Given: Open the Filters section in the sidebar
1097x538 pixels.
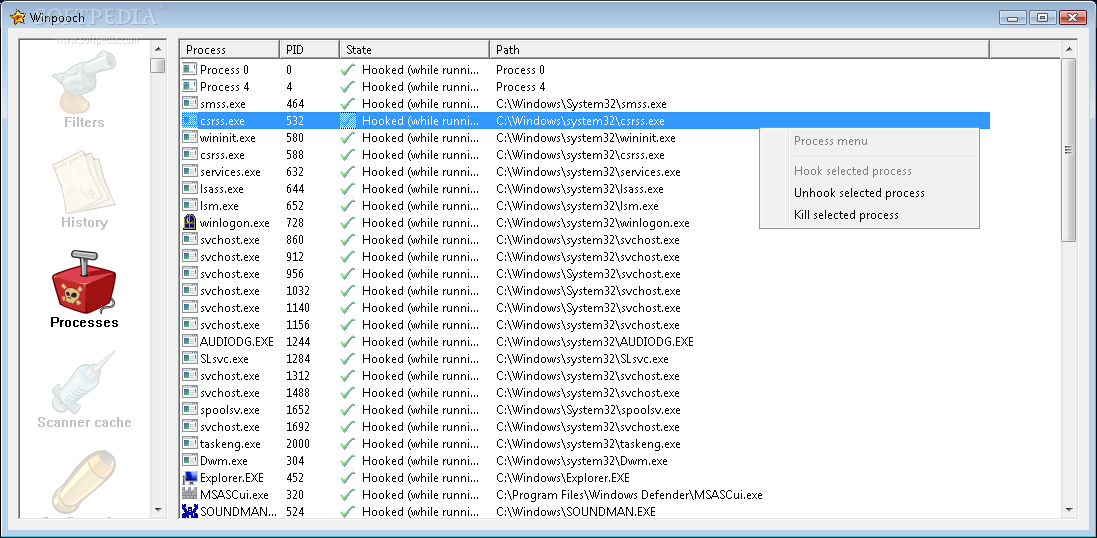Looking at the screenshot, I should point(84,90).
